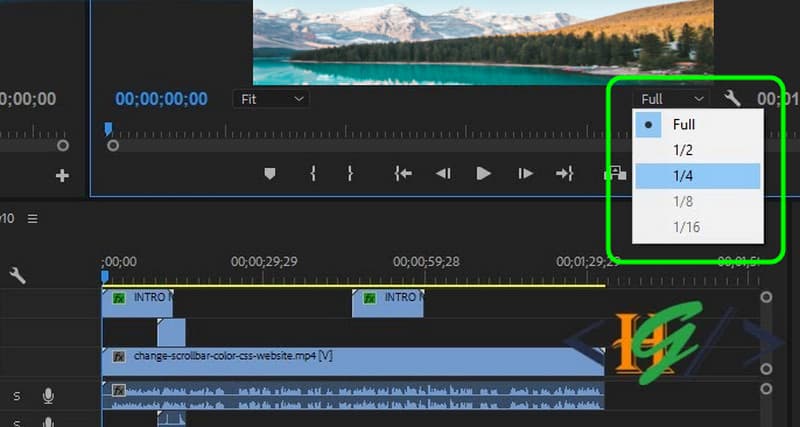This screenshot has width=800, height=427.
Task: Click the Add Marker button in transport controls
Action: coord(269,174)
